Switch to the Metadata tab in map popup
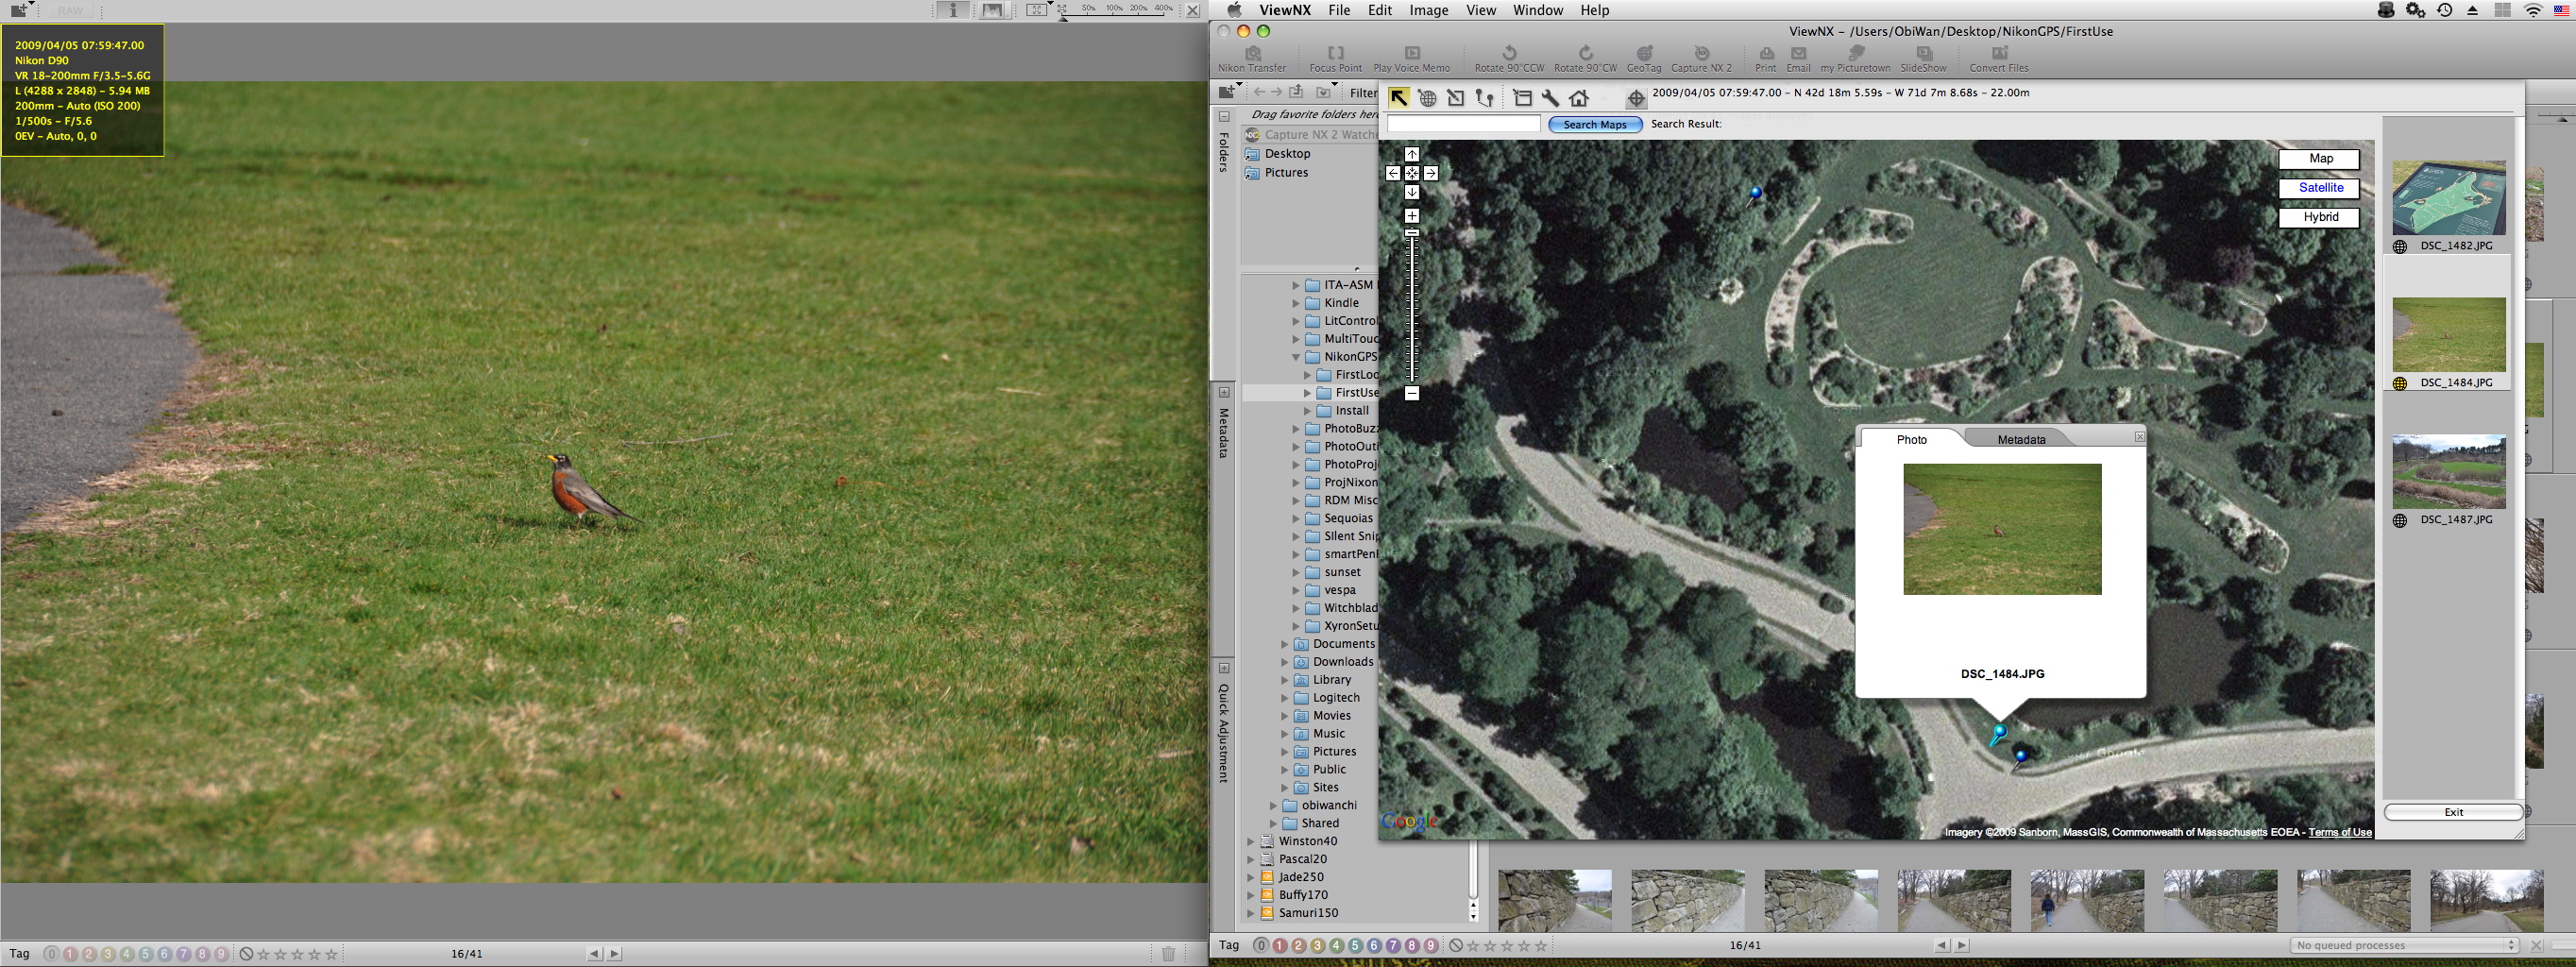Image resolution: width=2576 pixels, height=967 pixels. pos(2021,439)
